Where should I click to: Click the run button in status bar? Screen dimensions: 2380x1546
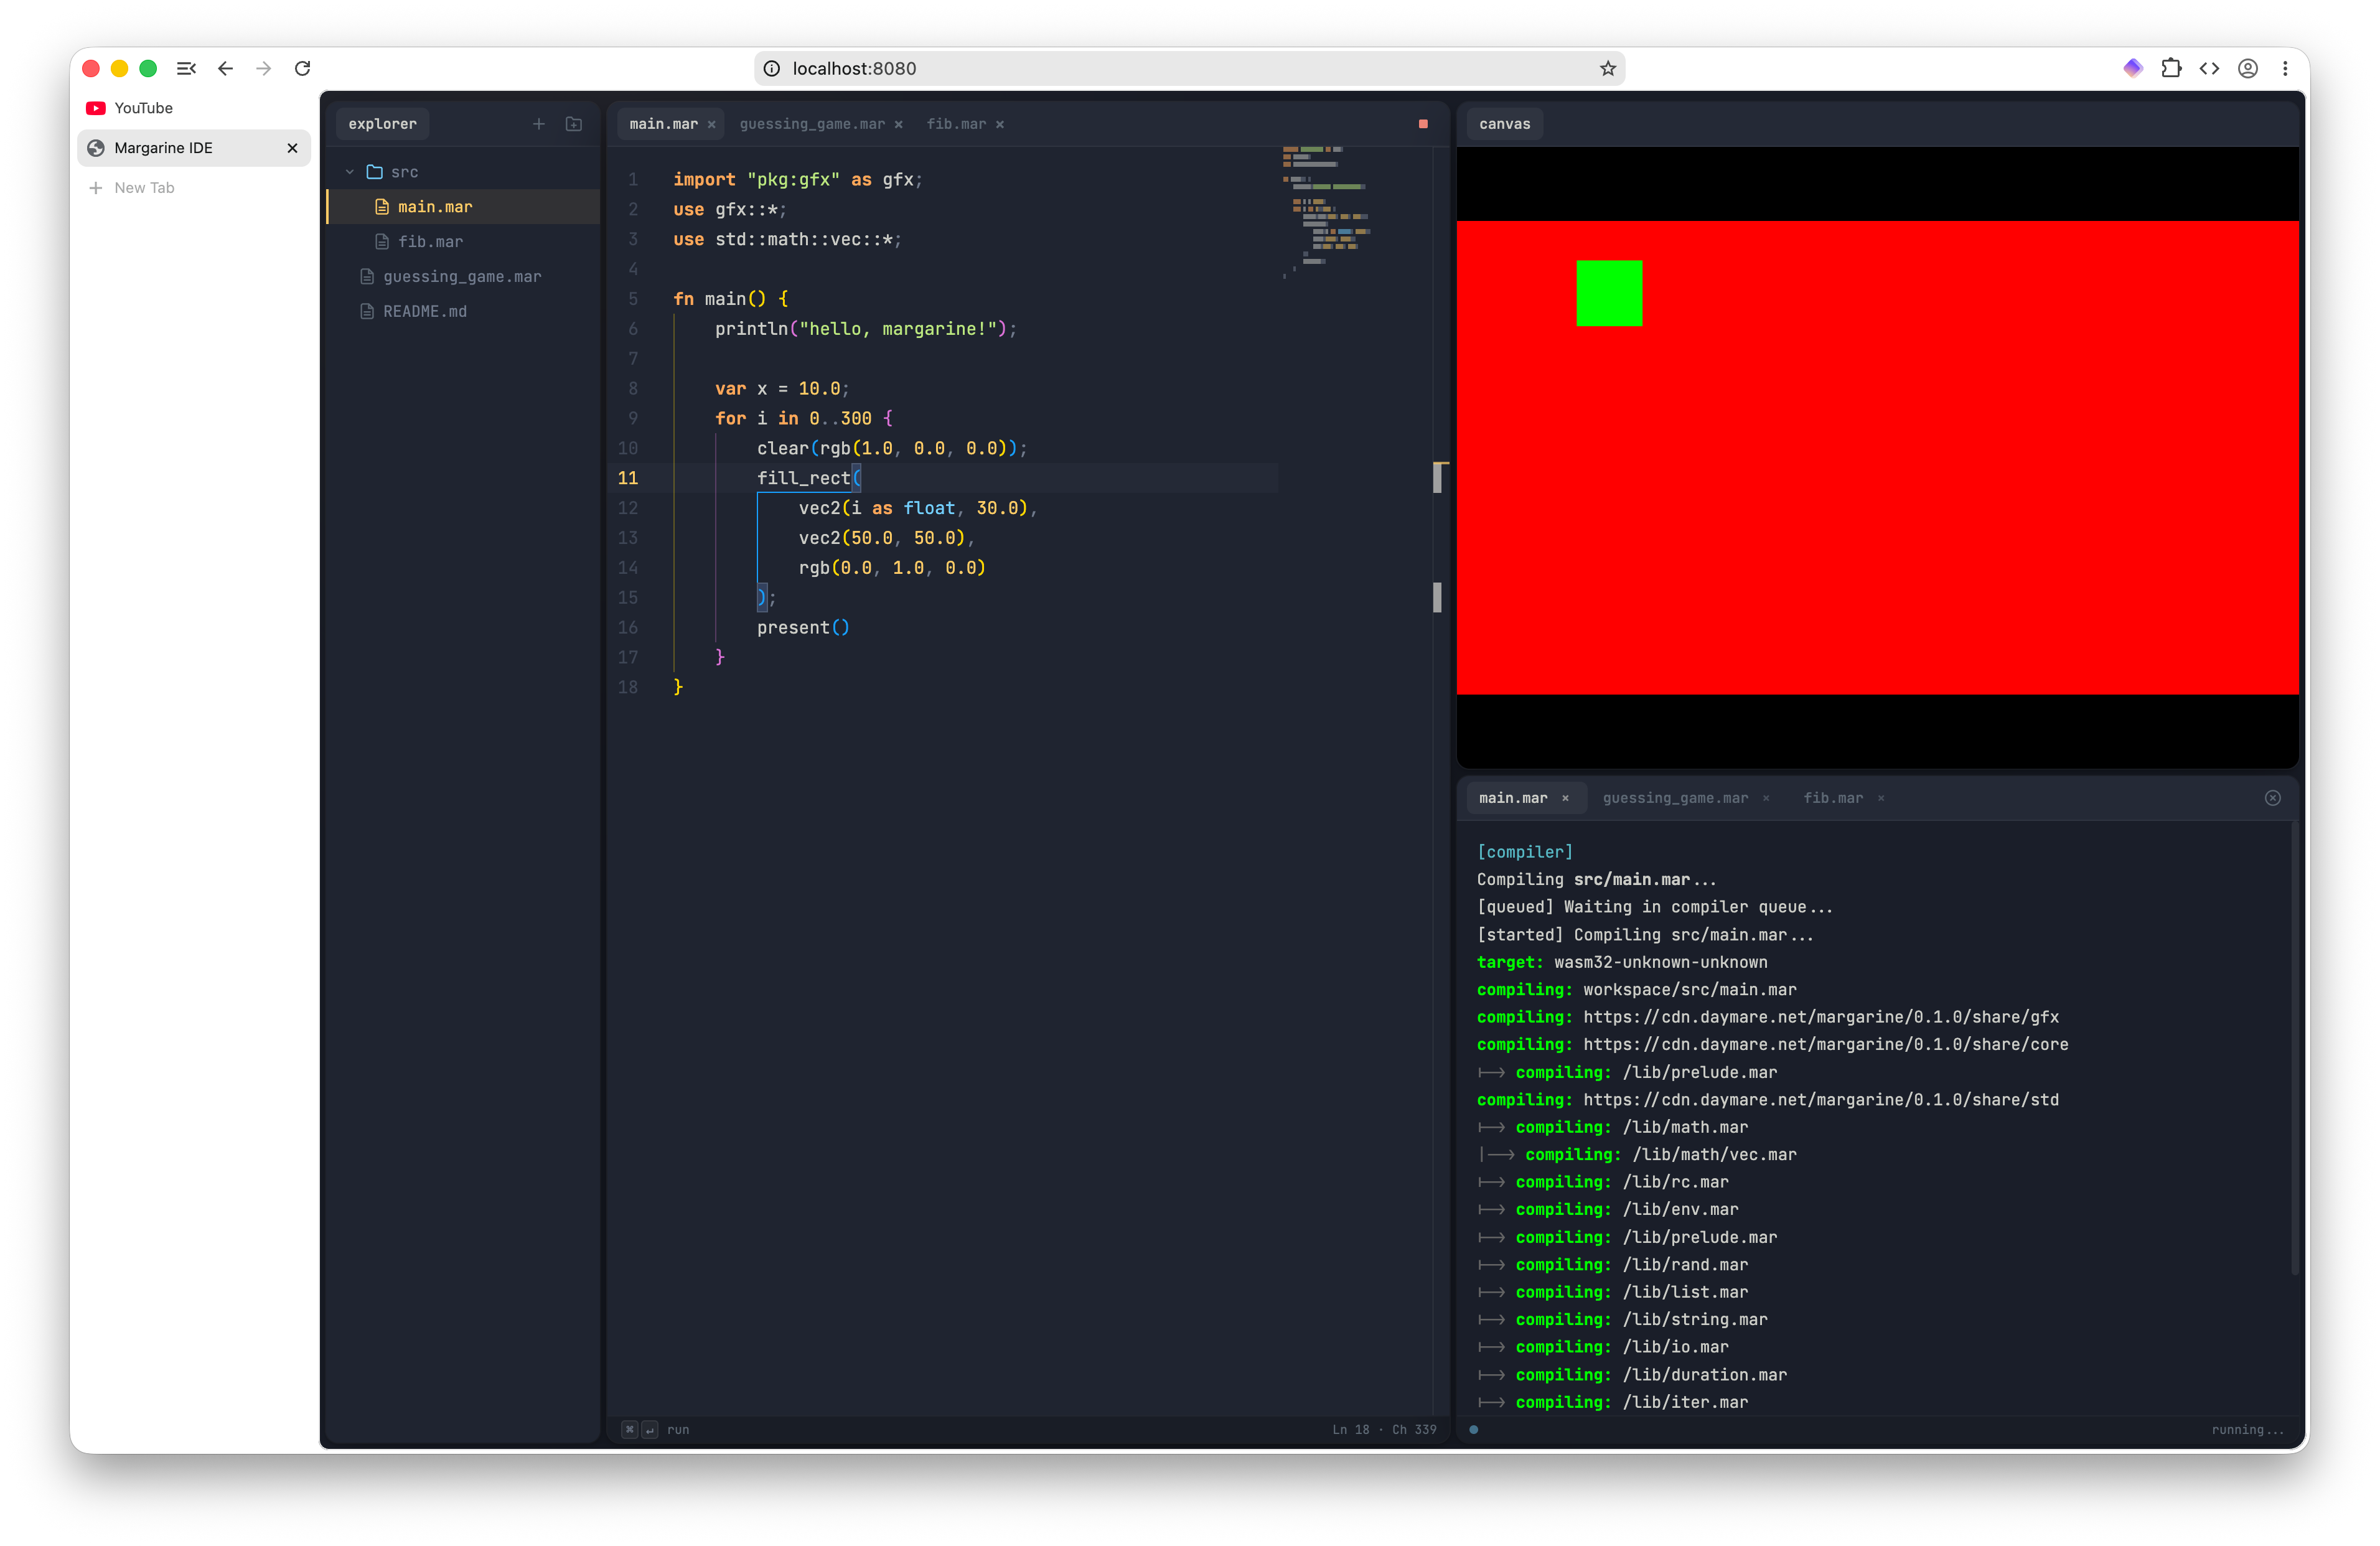(x=656, y=1430)
